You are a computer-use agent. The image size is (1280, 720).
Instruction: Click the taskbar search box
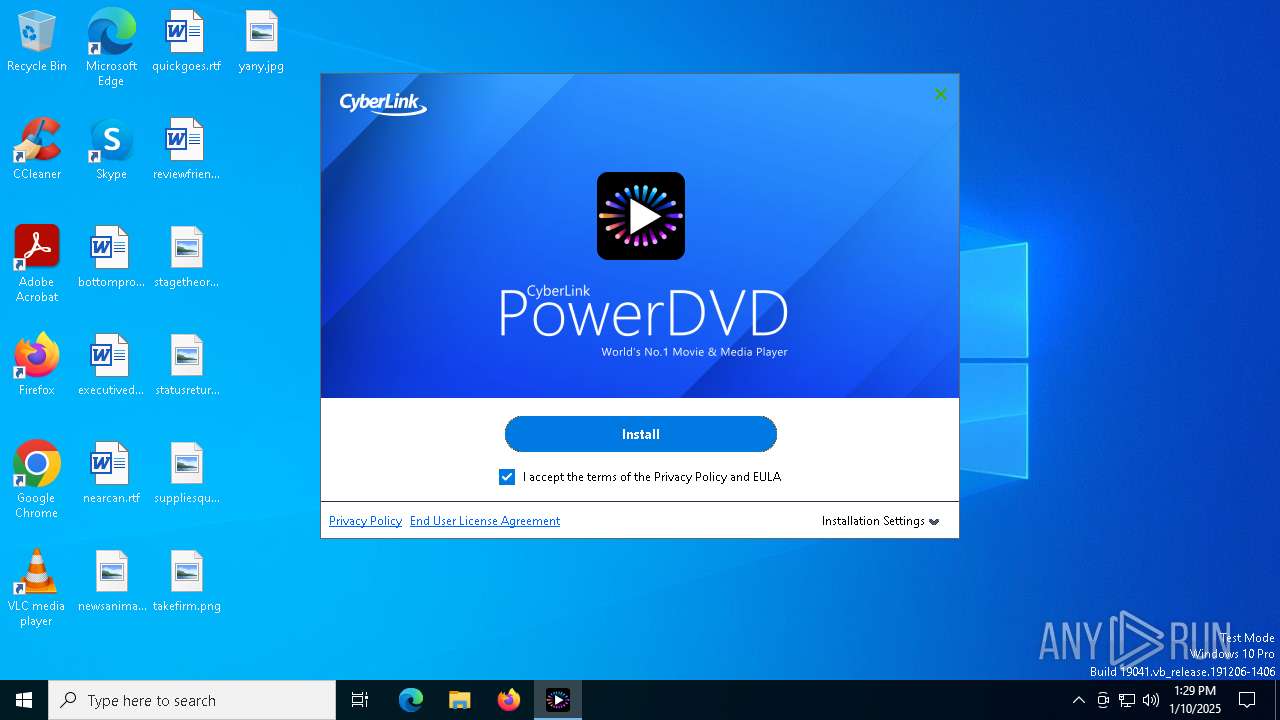click(192, 700)
